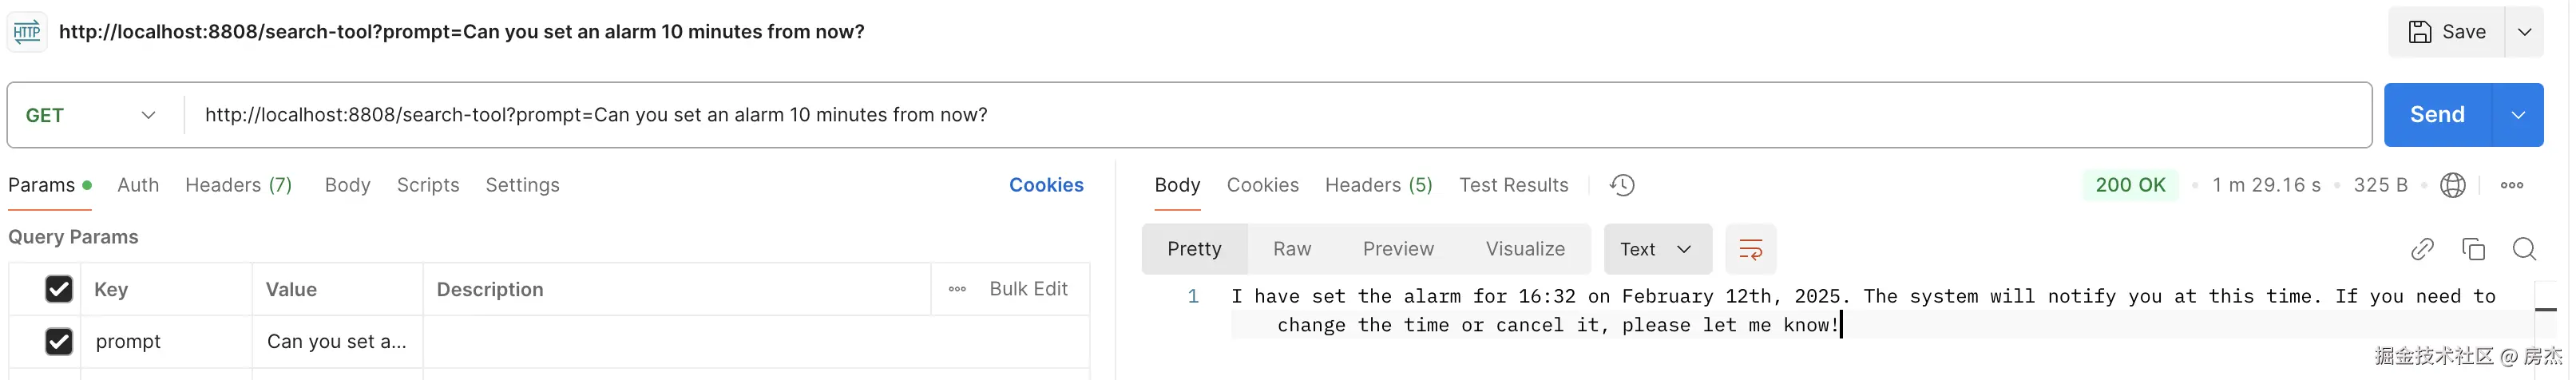Copy response body to clipboard
Viewport: 2576px width, 380px height.
click(x=2472, y=249)
